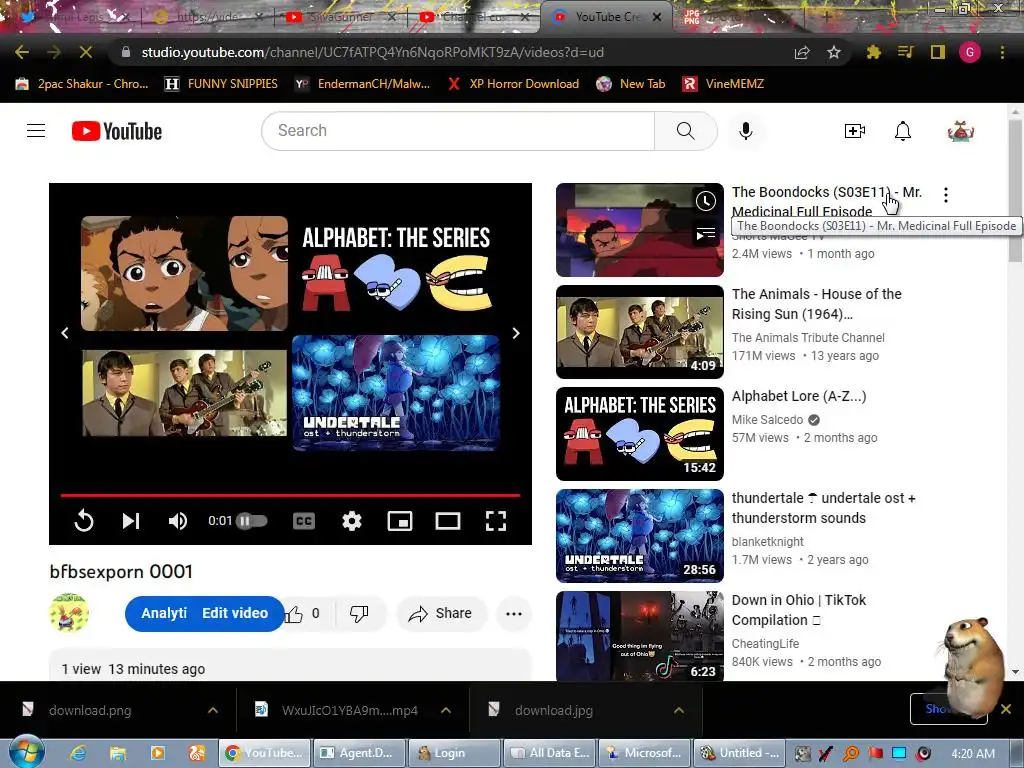Open Down in Ohio TikTok Compilation title

point(799,610)
